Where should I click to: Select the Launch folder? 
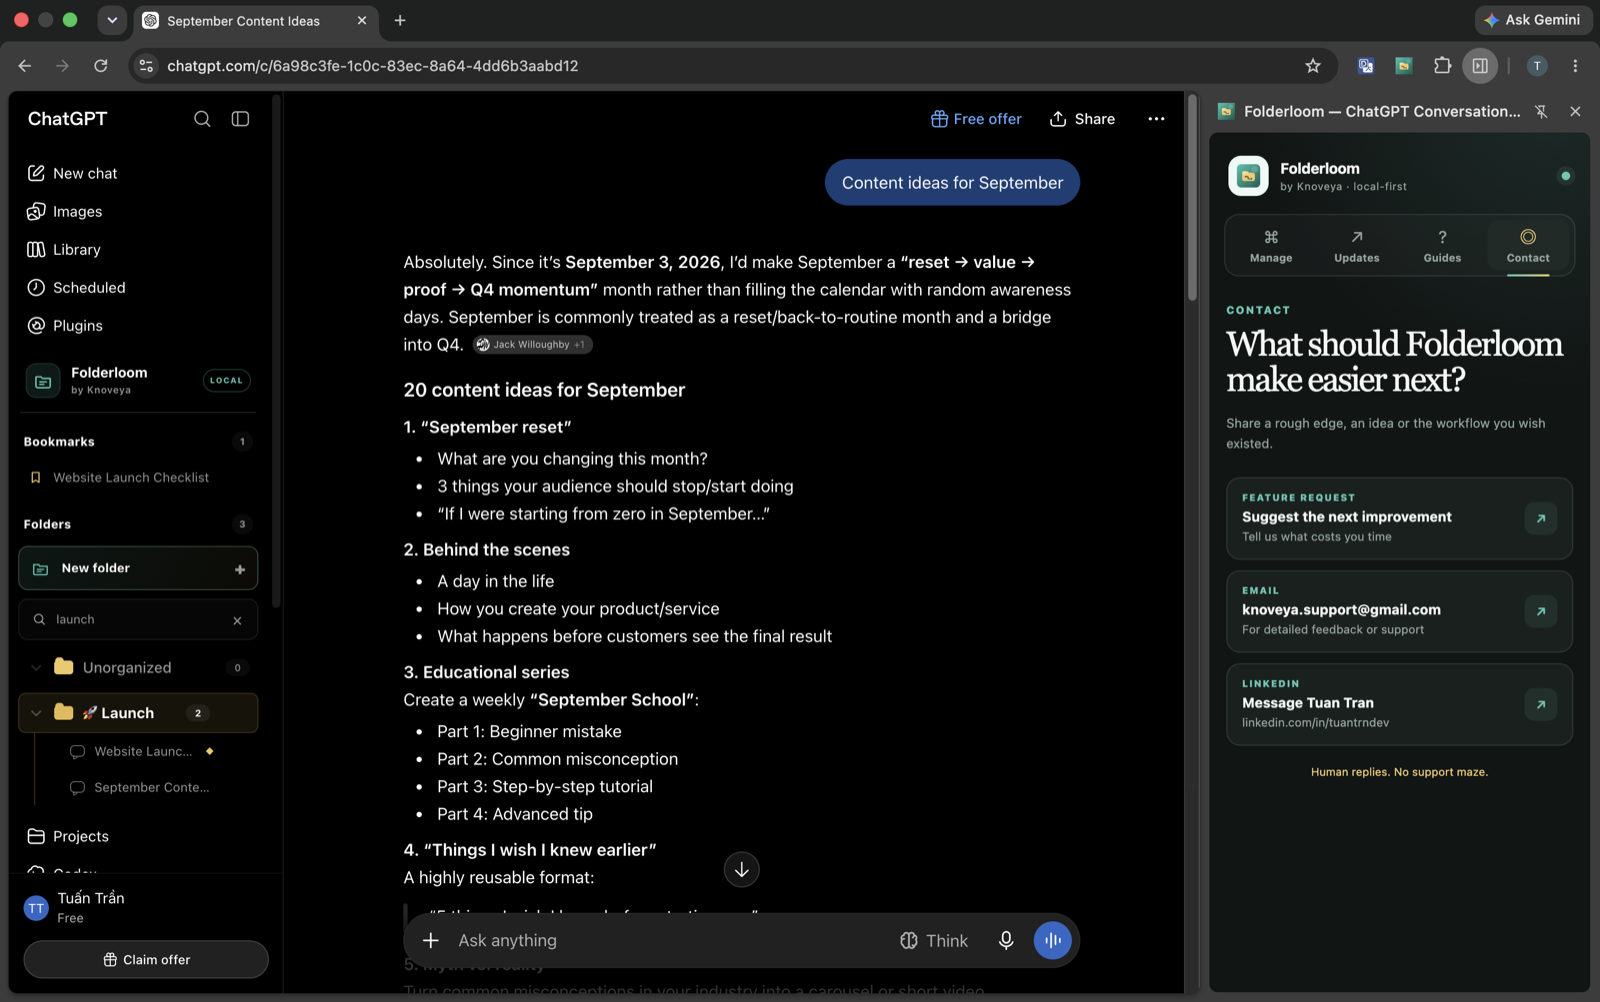(x=138, y=713)
